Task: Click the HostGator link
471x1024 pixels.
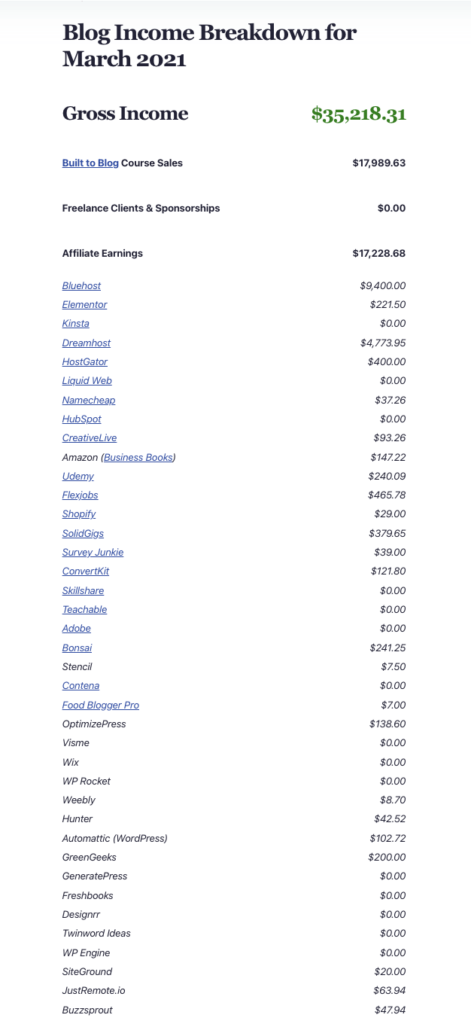Action: click(85, 361)
